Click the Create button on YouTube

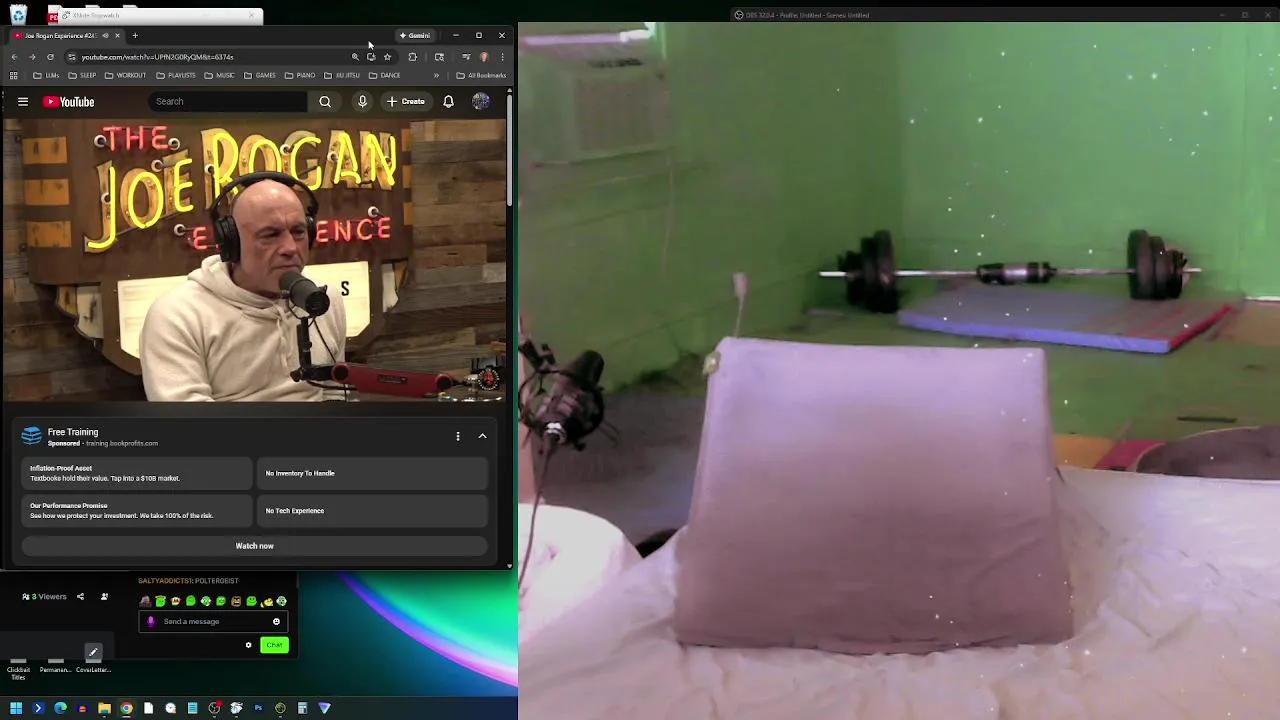coord(406,101)
